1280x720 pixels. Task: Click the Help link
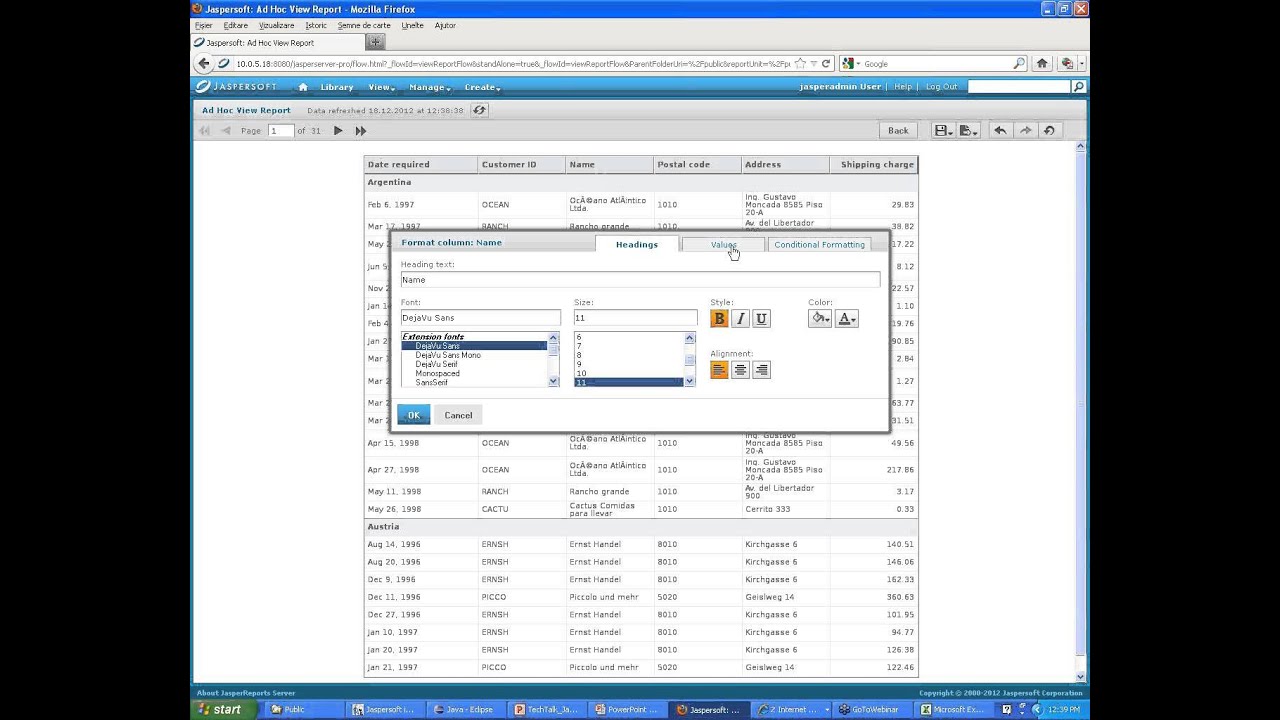(903, 87)
